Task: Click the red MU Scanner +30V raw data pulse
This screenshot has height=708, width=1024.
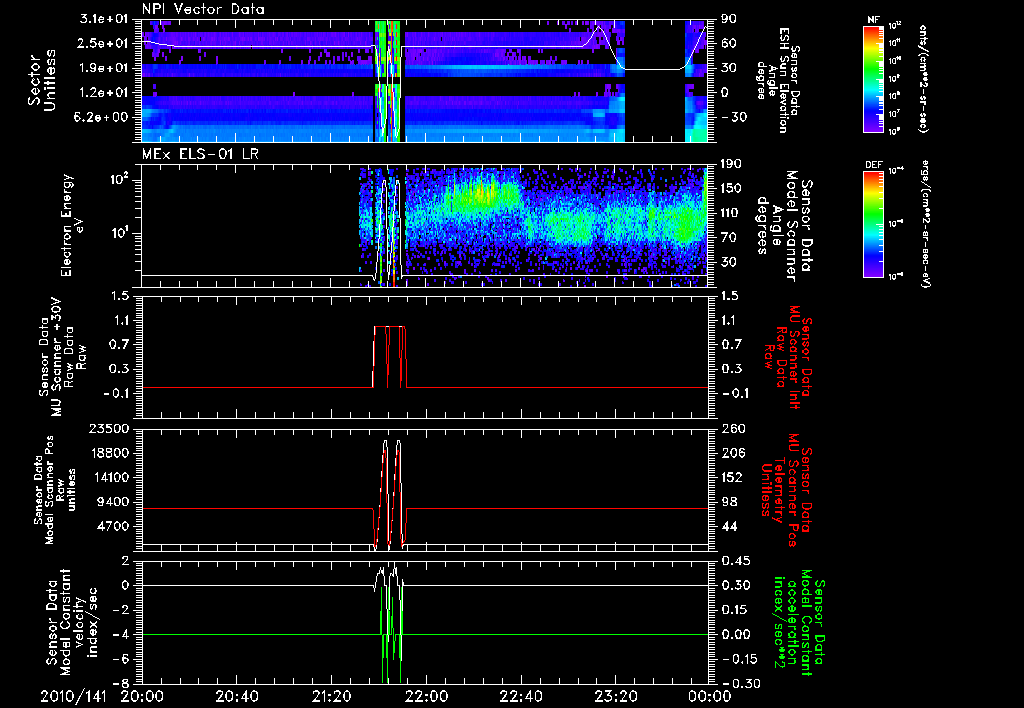Action: (x=390, y=357)
